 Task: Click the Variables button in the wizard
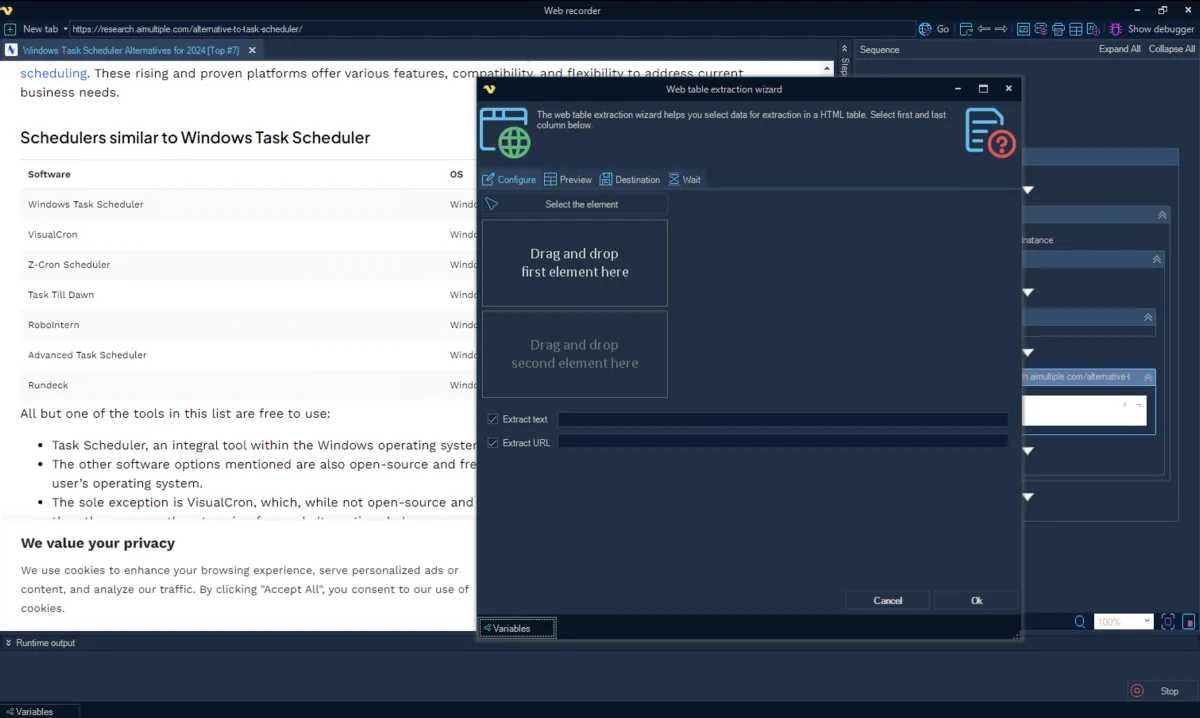click(x=517, y=628)
